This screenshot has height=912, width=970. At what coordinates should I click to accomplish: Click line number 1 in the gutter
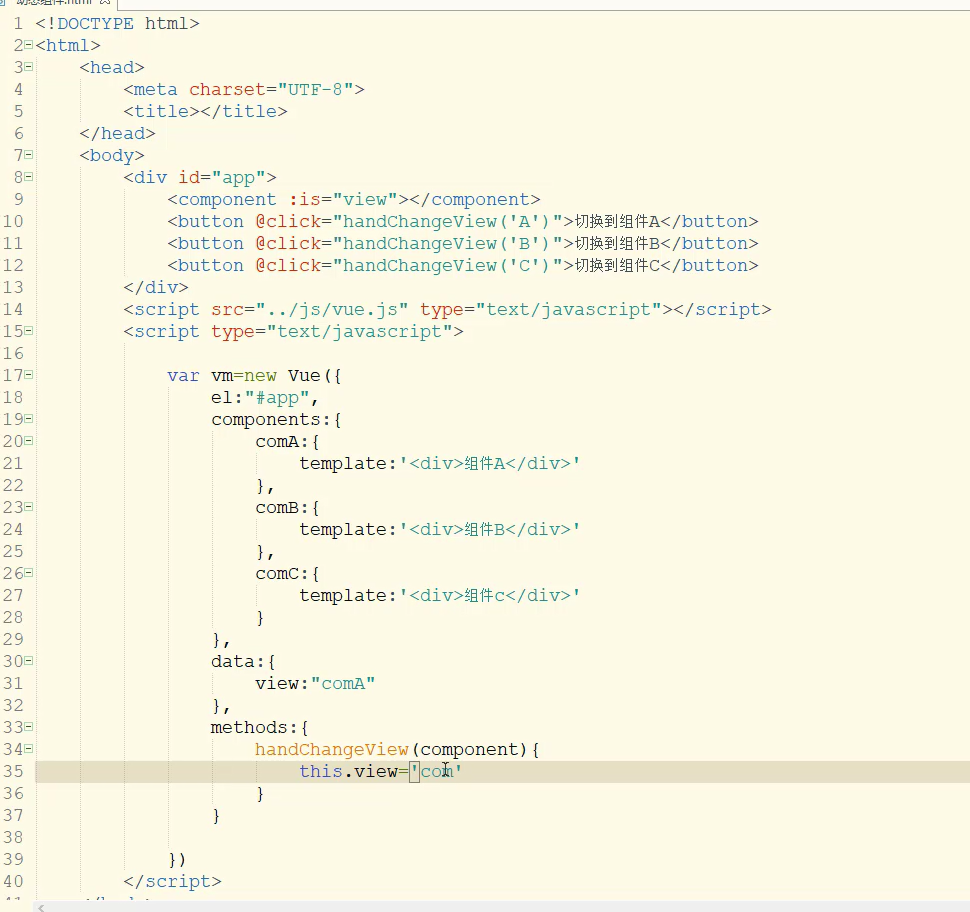coord(18,24)
